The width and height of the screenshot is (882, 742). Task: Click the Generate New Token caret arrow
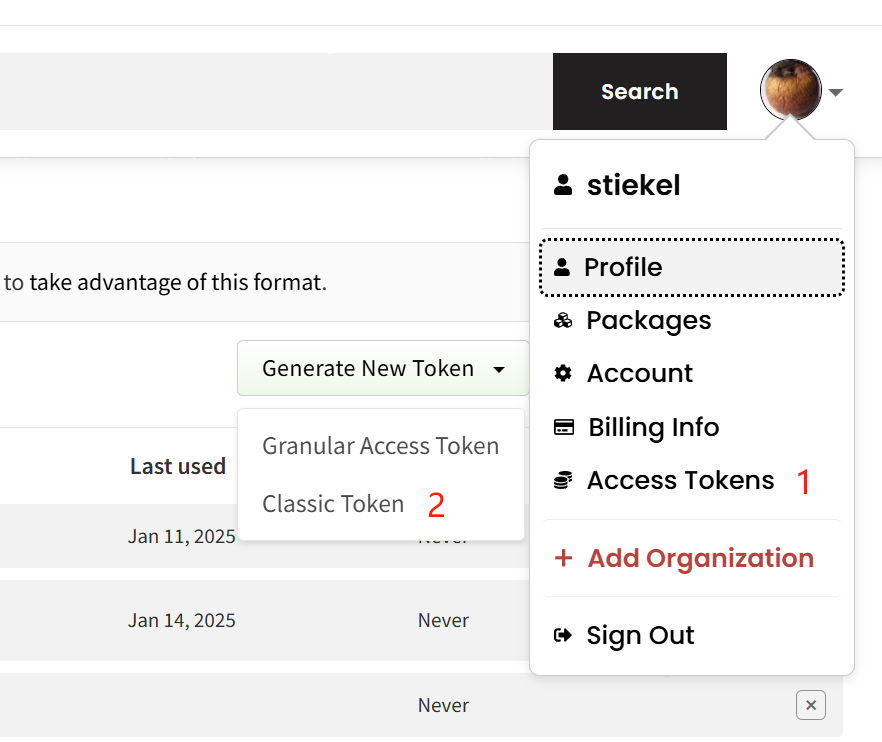point(498,370)
